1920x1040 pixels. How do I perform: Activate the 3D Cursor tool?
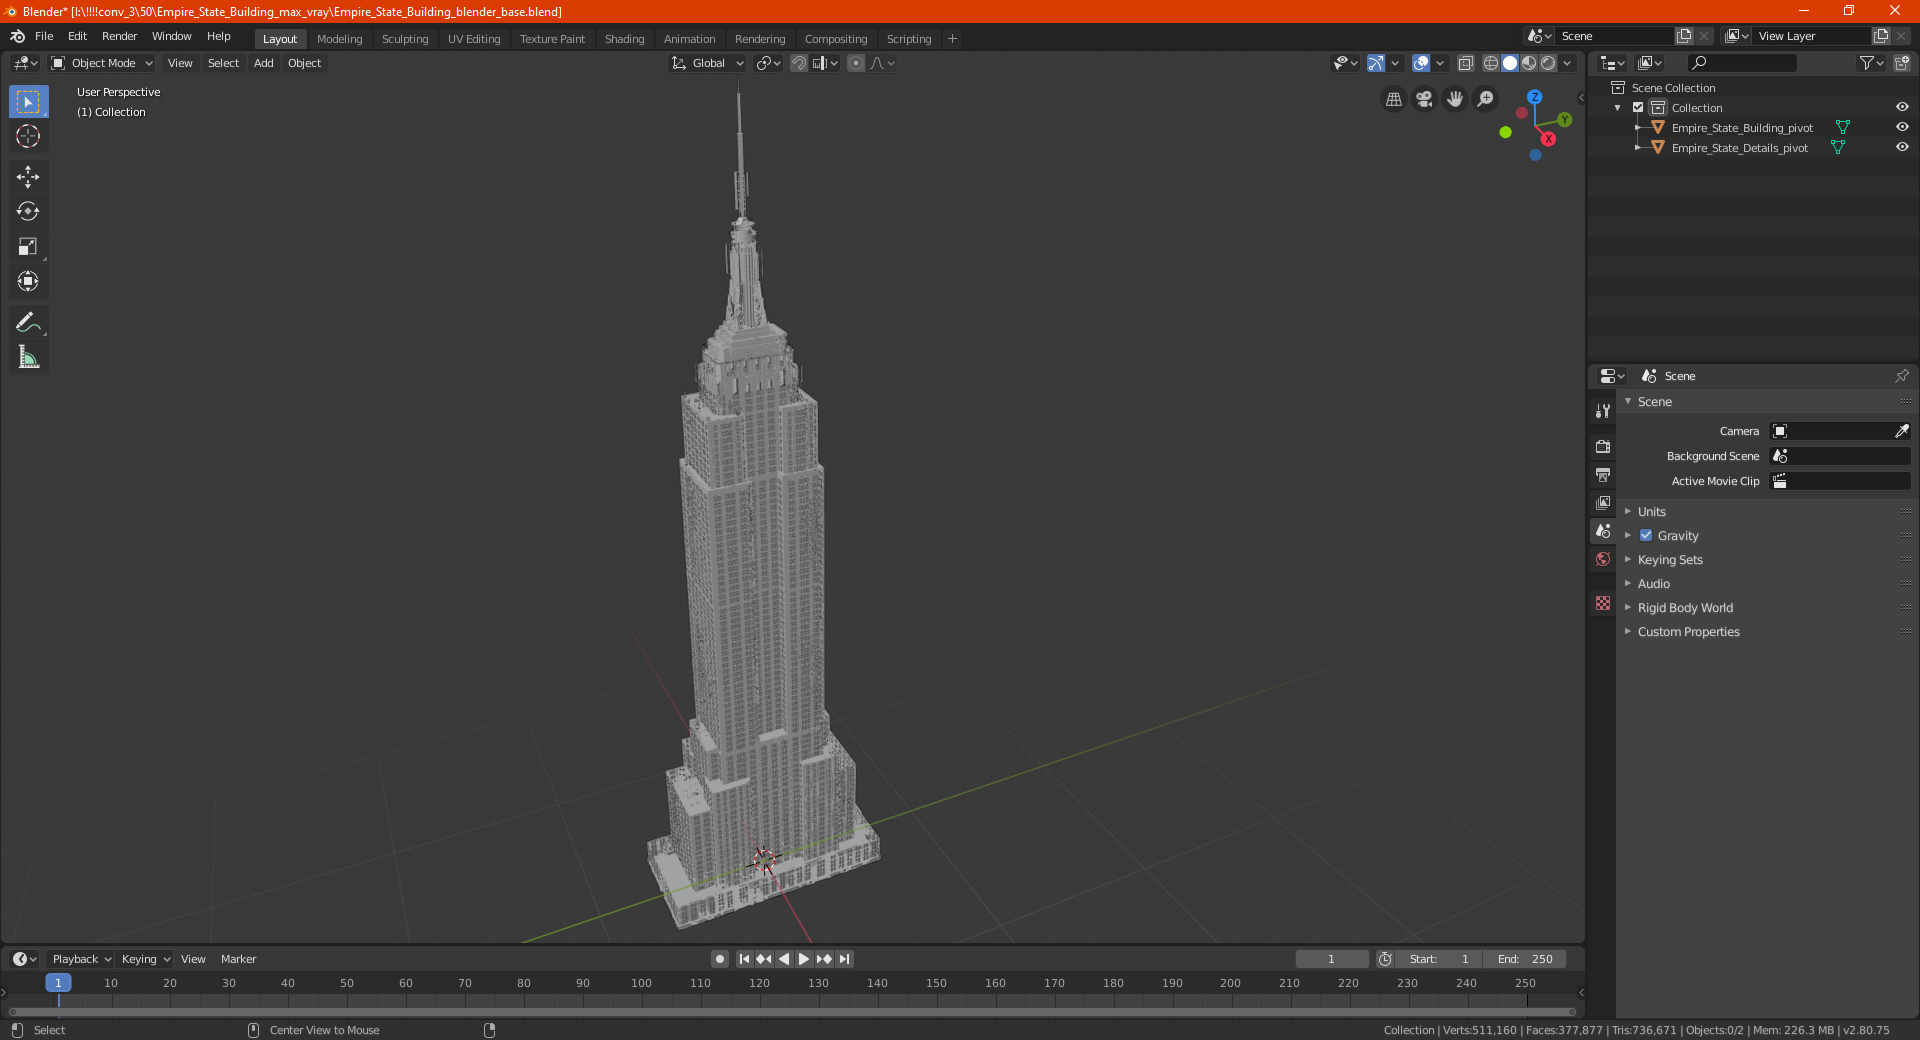[28, 136]
